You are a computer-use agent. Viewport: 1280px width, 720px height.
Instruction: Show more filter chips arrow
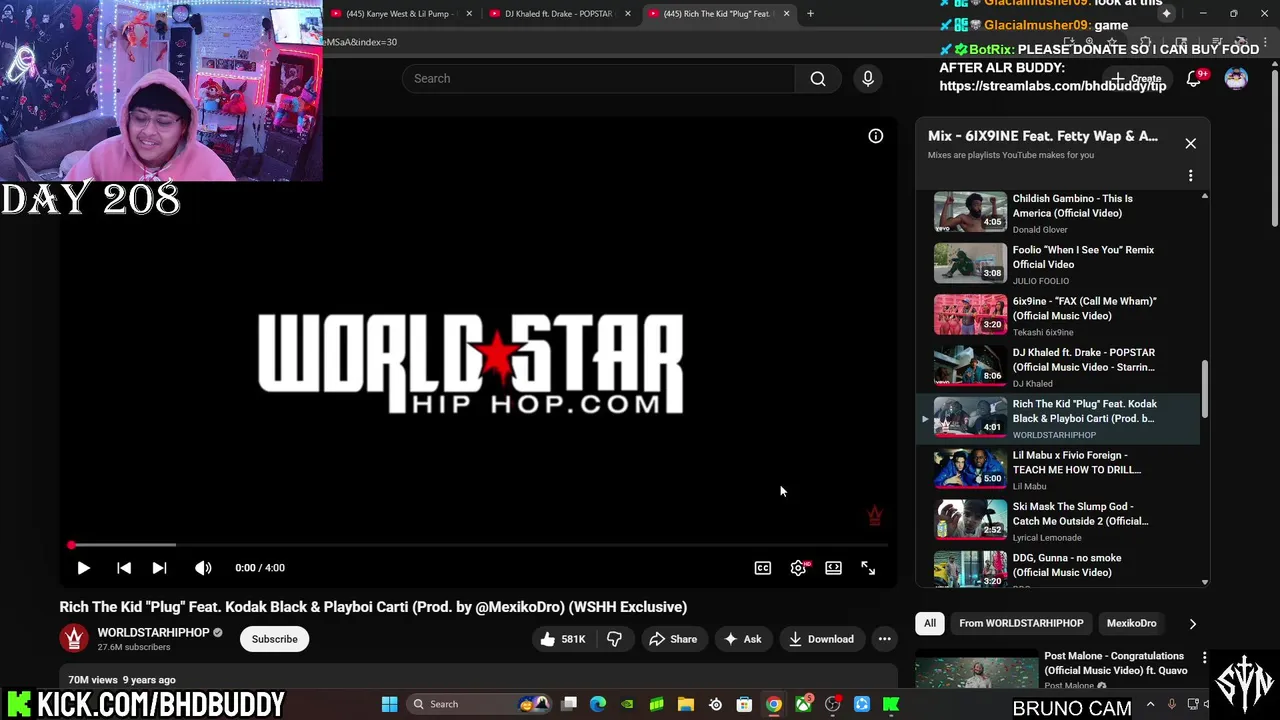pyautogui.click(x=1192, y=623)
